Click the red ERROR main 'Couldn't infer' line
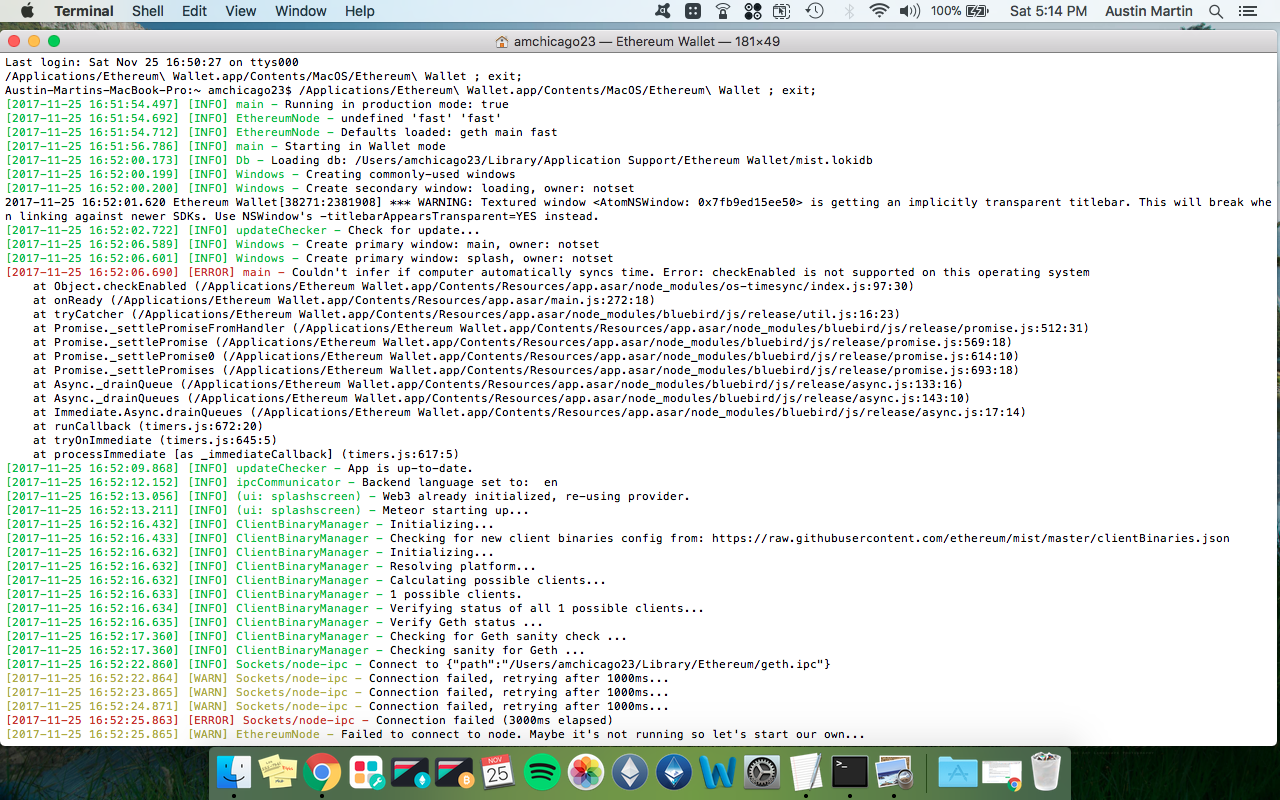Screen dimensions: 1280x800 pyautogui.click(x=548, y=272)
